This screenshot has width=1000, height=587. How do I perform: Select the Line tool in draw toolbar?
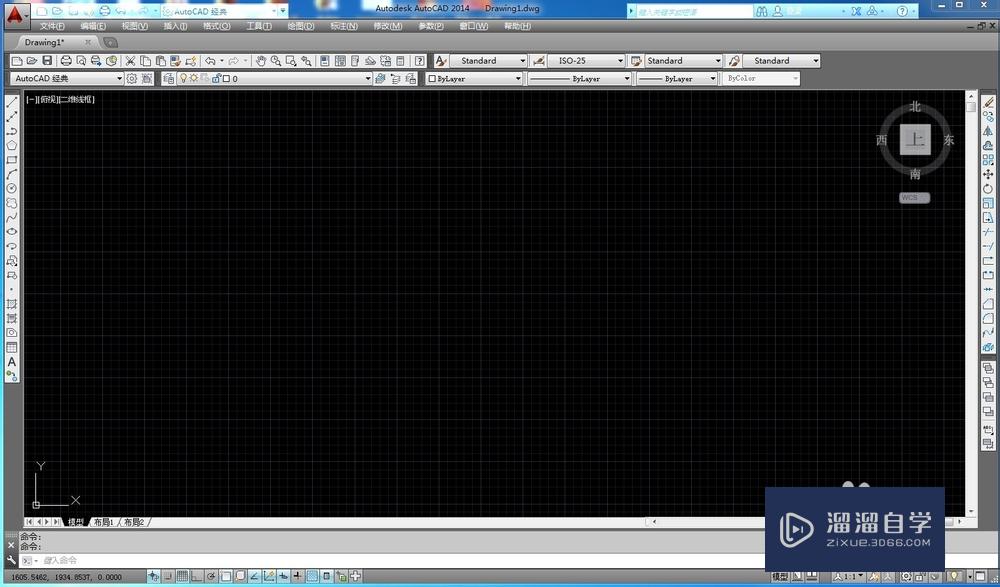[11, 102]
